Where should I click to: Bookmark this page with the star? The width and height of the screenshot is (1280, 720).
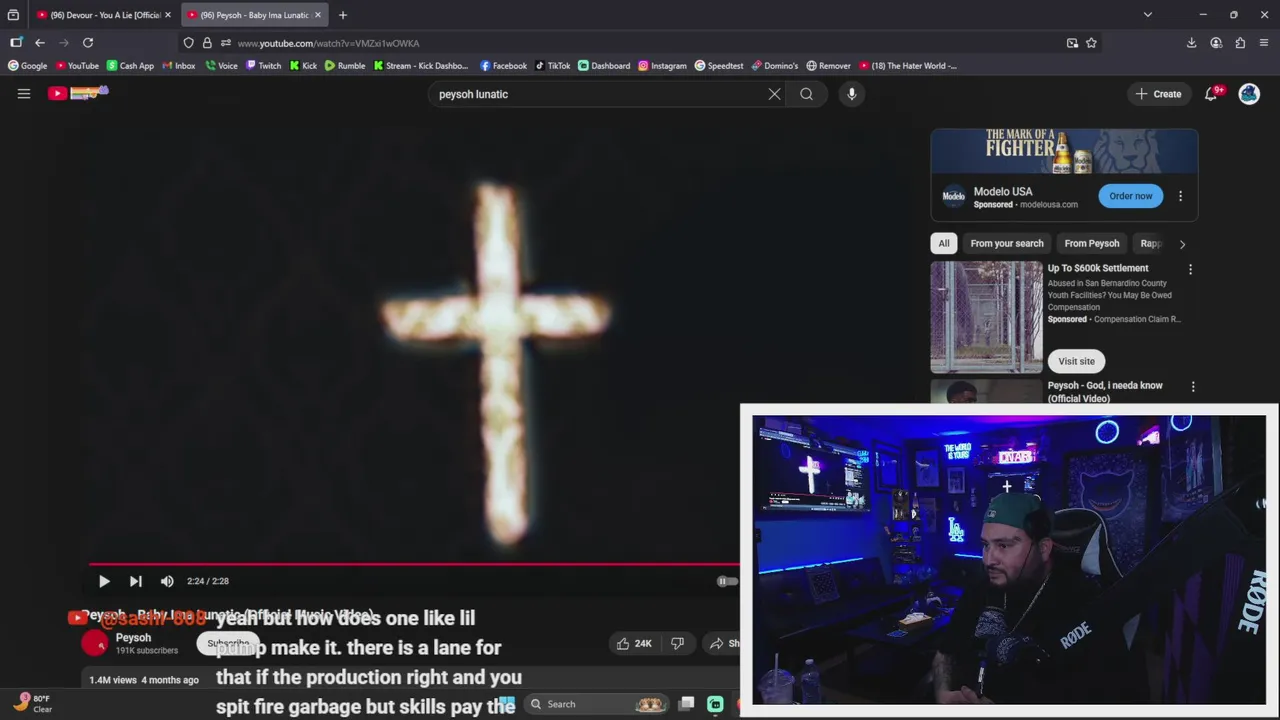pos(1091,43)
